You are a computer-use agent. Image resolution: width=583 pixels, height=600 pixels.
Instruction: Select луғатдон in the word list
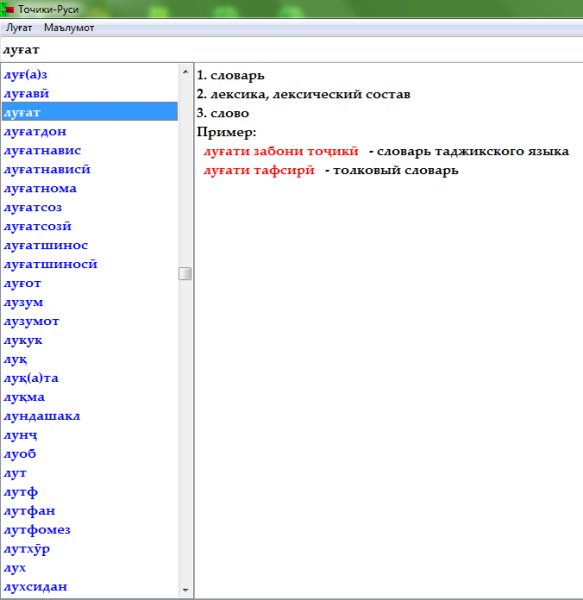(x=35, y=131)
